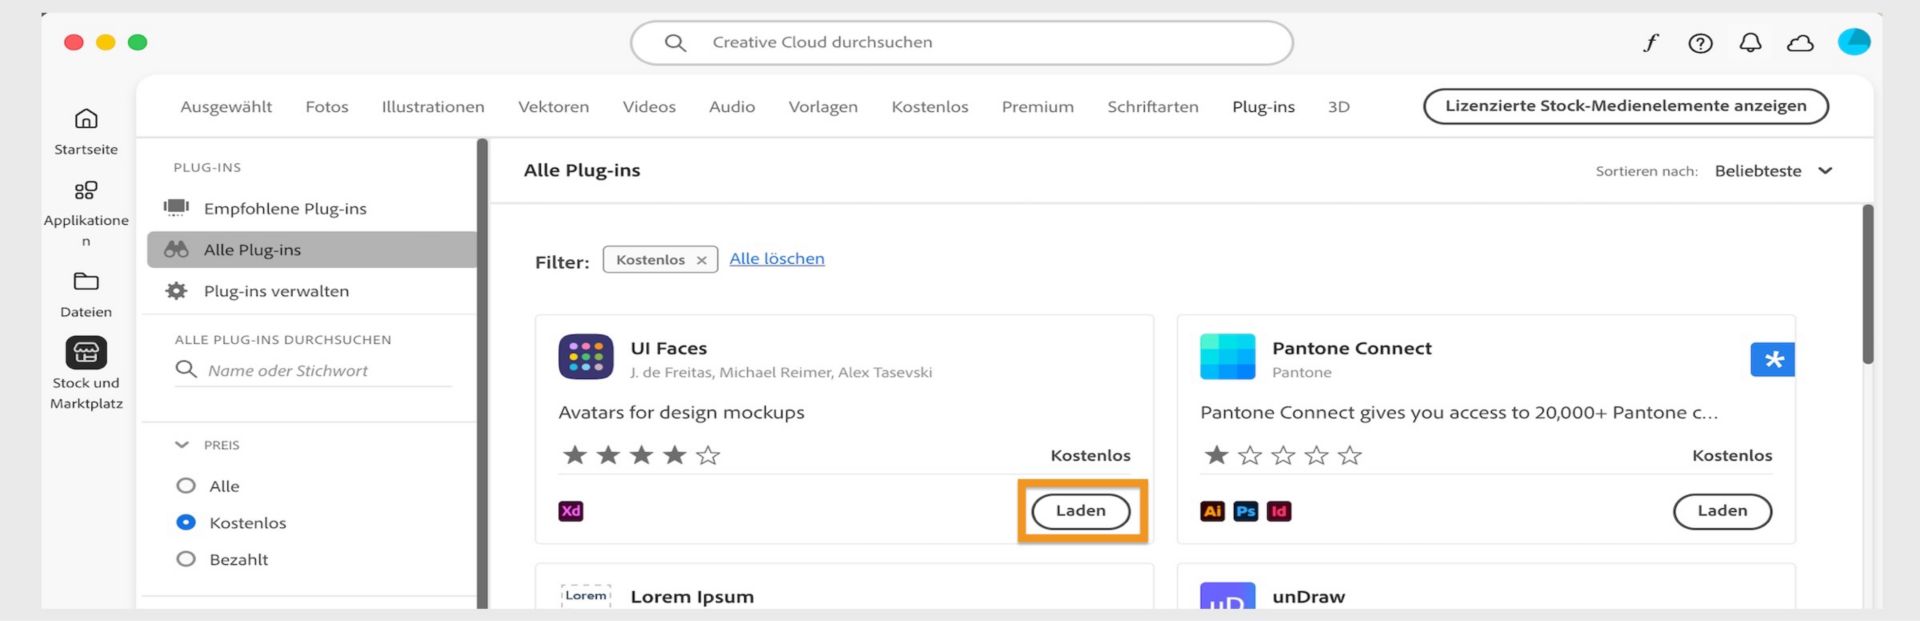The image size is (1920, 621).
Task: Open the cloud sync status icon
Action: tap(1800, 43)
